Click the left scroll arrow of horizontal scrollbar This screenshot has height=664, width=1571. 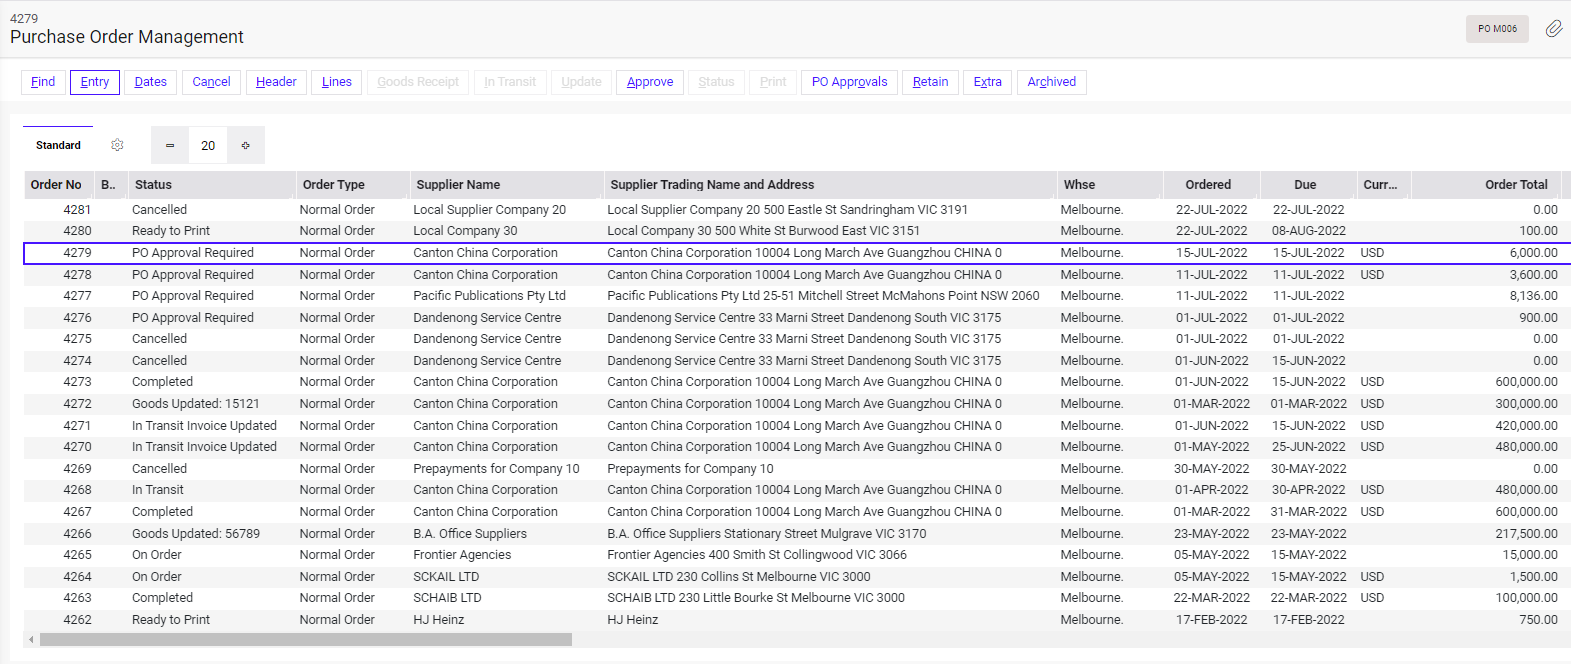coord(31,640)
